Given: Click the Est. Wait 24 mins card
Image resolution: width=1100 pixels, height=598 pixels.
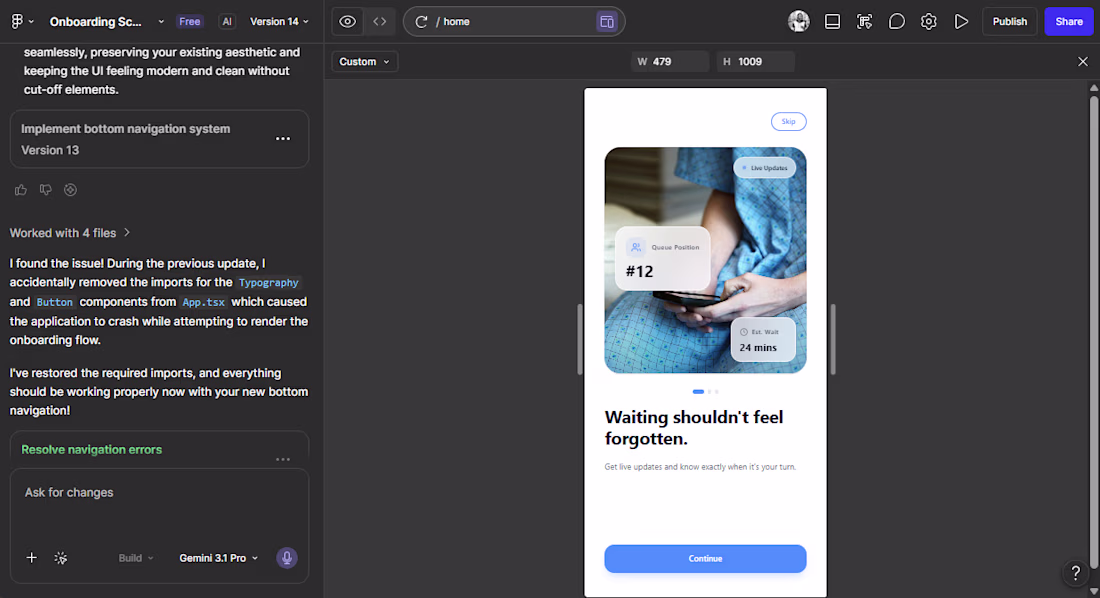Looking at the screenshot, I should [763, 340].
